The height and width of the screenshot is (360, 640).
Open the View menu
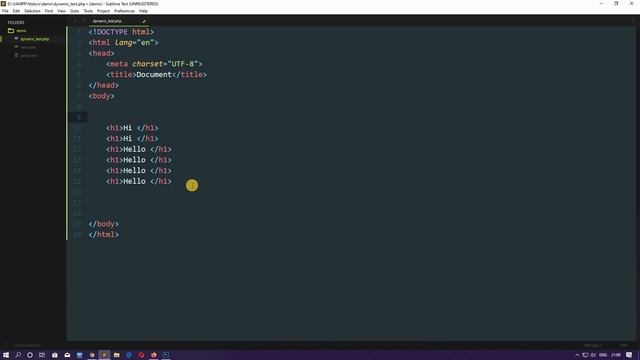click(61, 11)
